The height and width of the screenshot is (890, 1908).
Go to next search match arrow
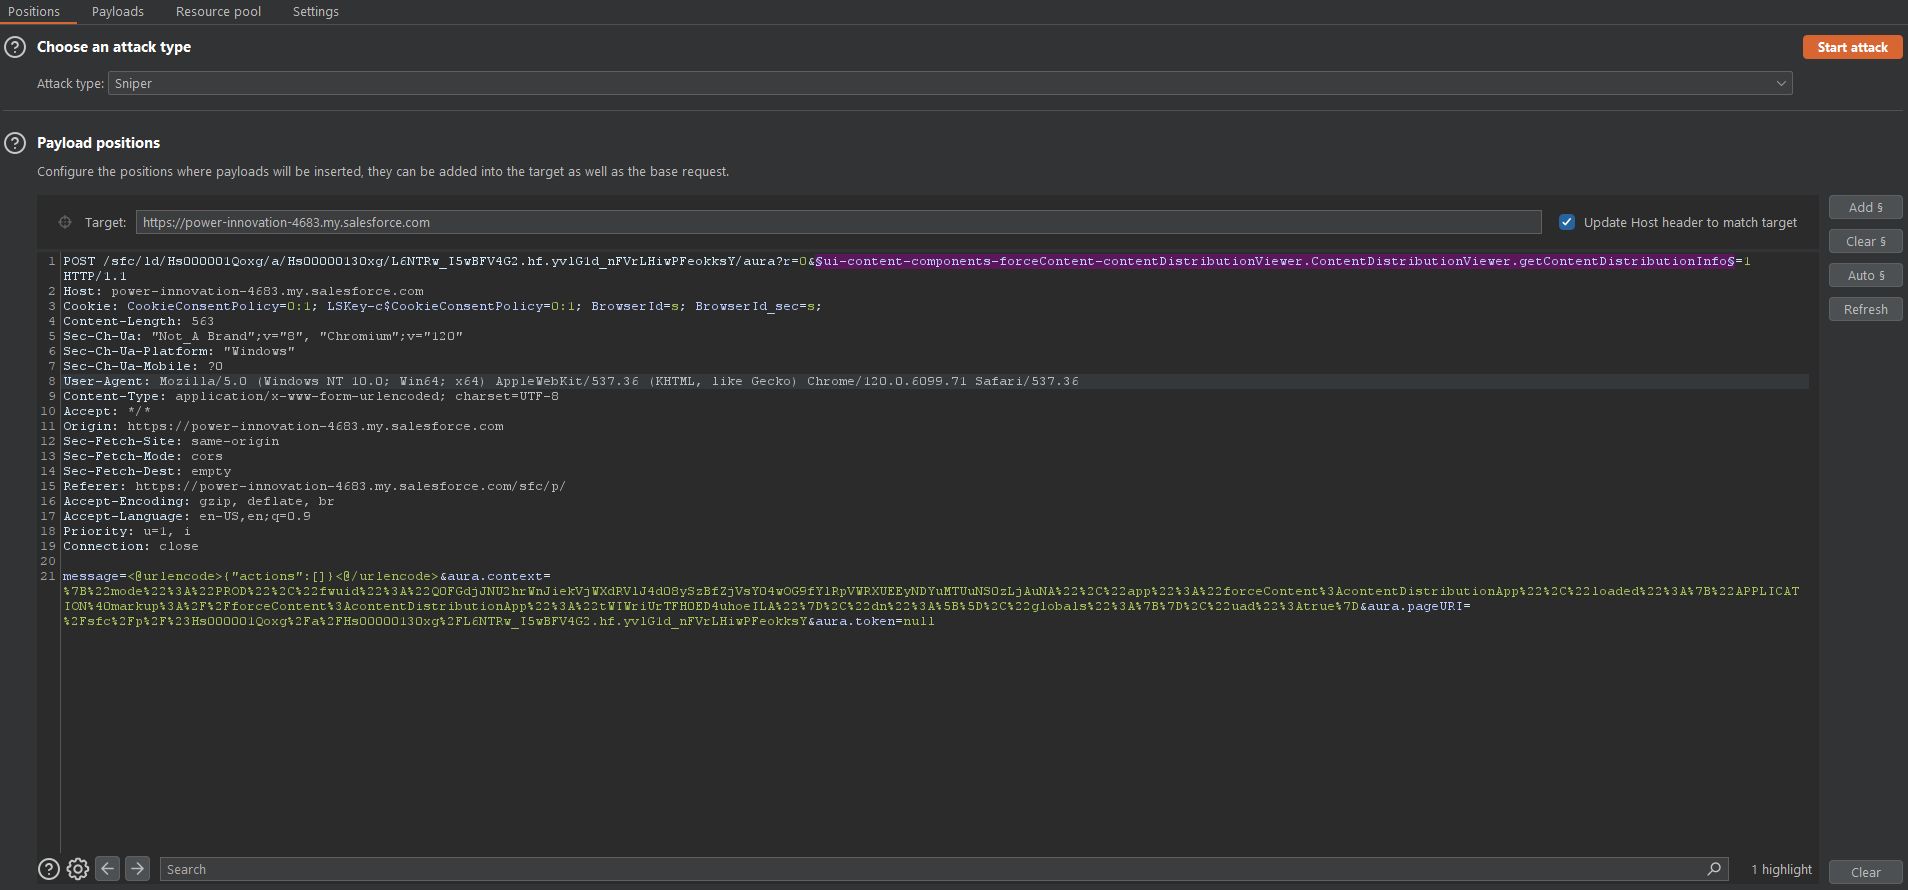138,869
